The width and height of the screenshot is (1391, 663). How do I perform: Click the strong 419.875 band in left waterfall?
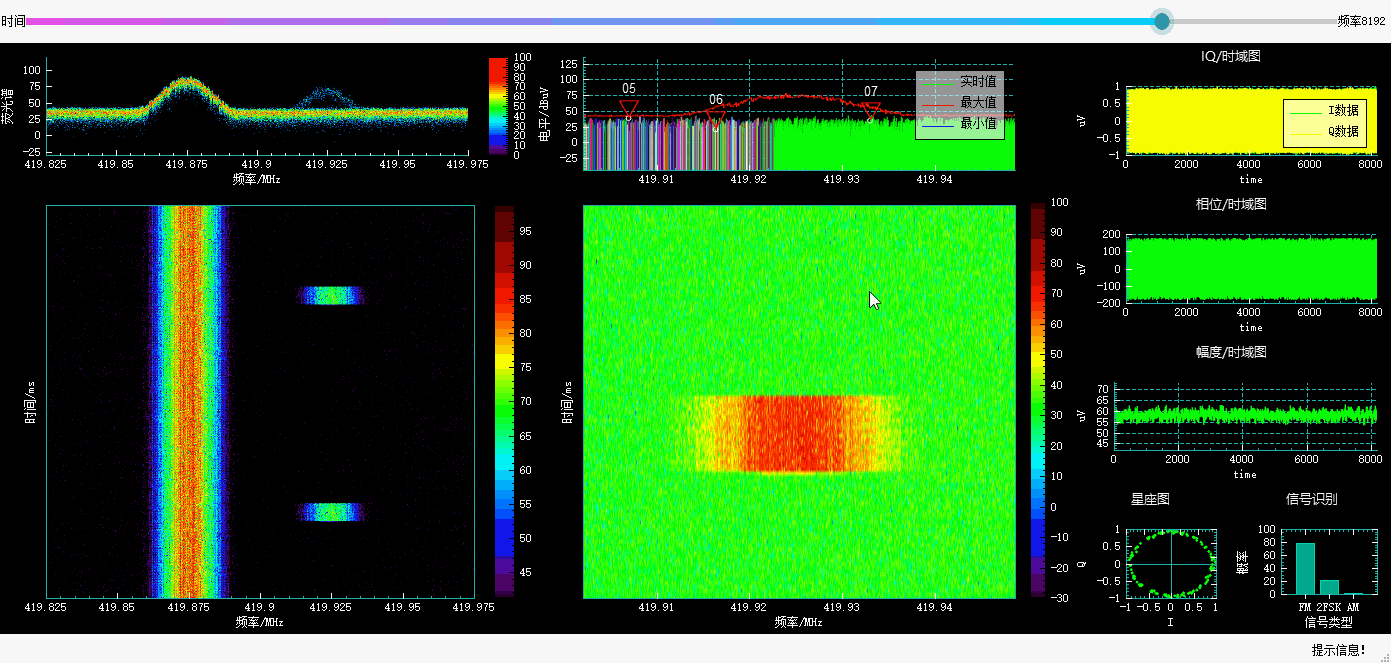pos(189,402)
